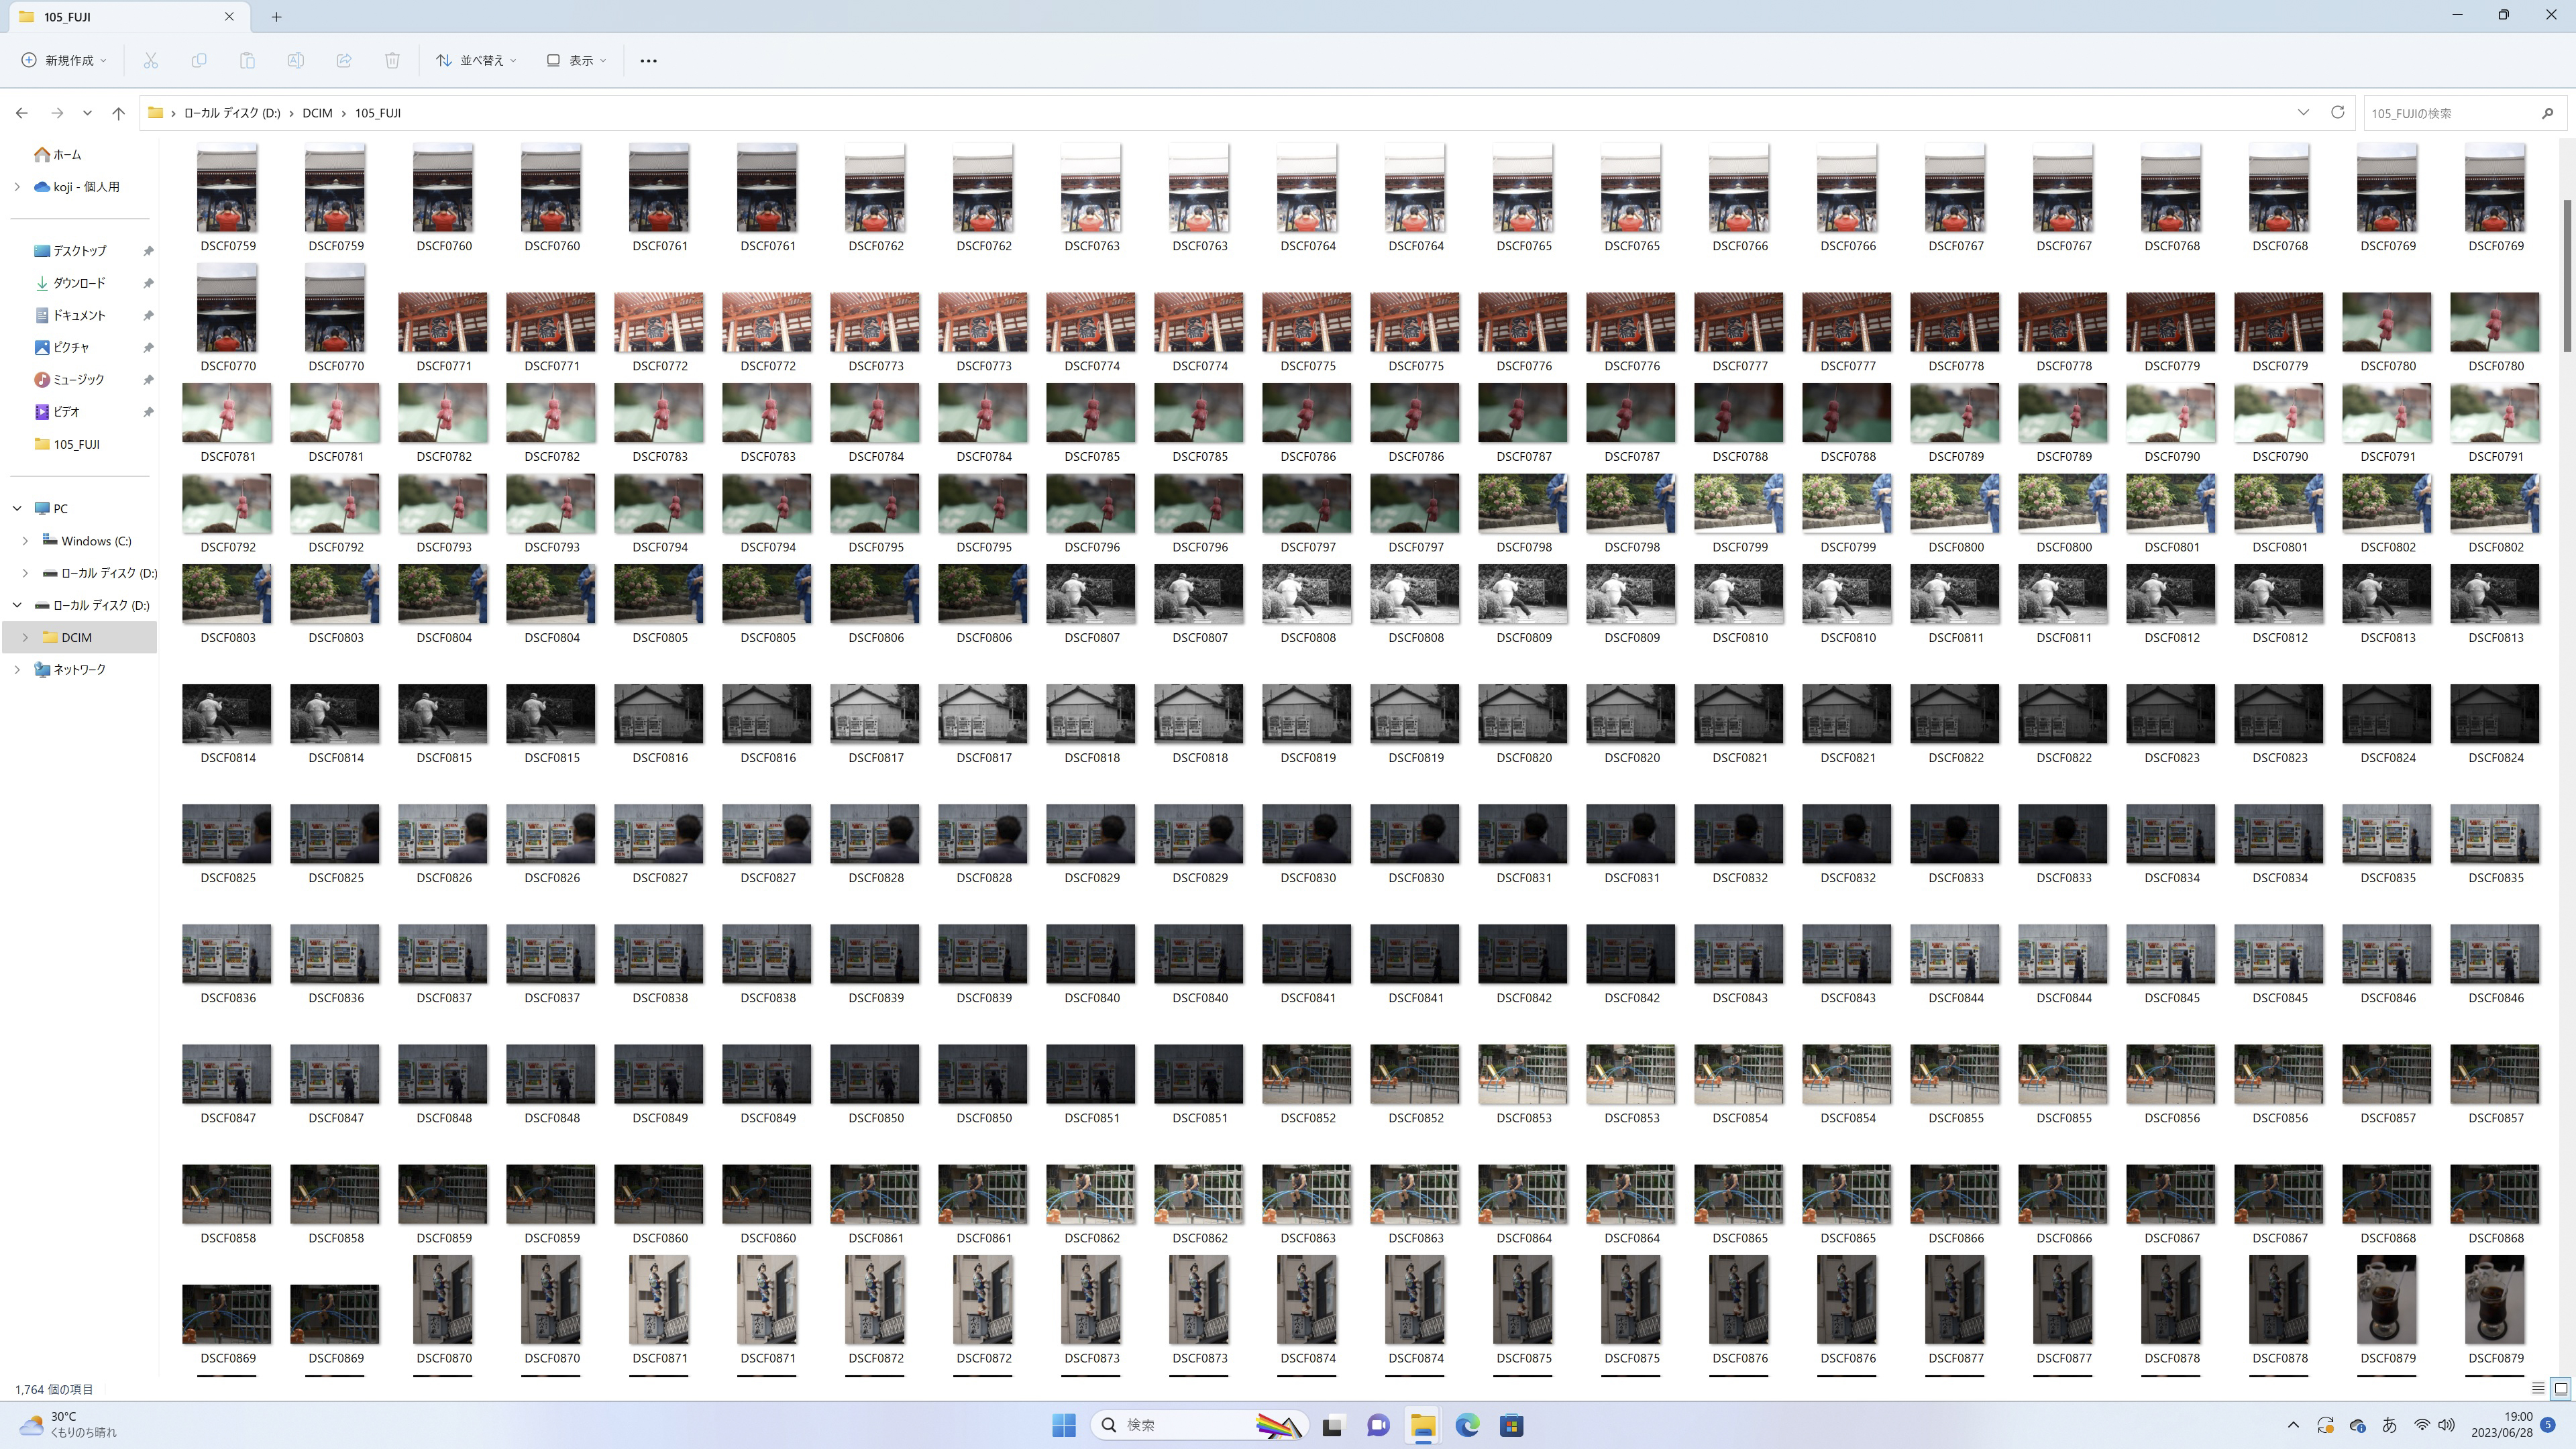Click the Back navigation arrow
The width and height of the screenshot is (2576, 1449).
coord(22,113)
